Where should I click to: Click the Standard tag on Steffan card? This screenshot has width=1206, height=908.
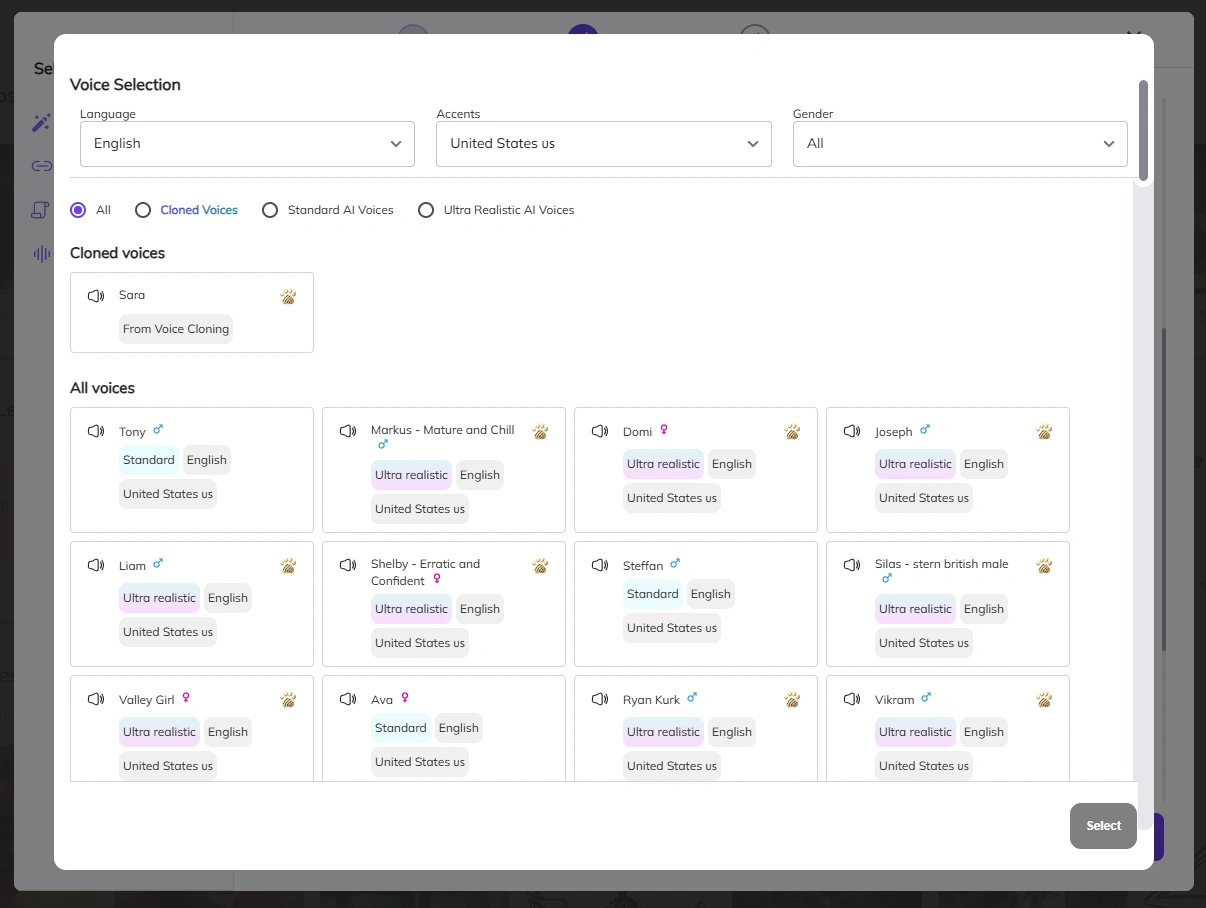click(x=653, y=594)
